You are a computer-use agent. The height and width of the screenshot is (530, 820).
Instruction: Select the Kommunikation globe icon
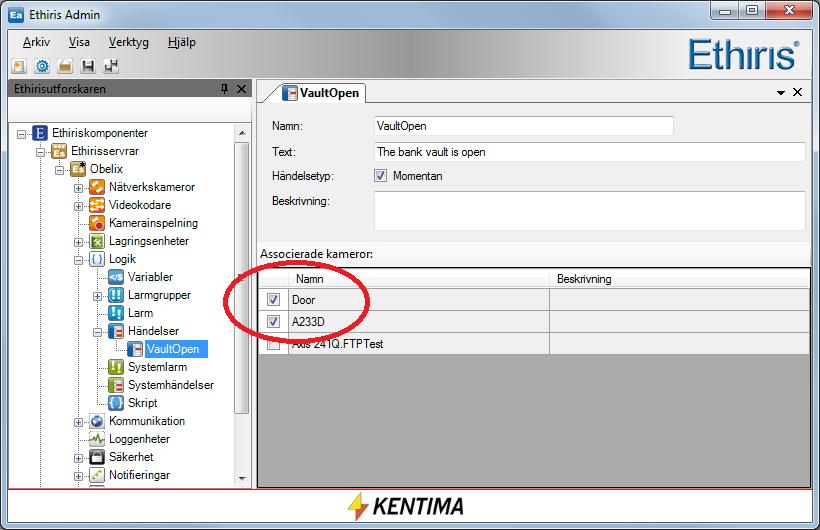coord(97,421)
